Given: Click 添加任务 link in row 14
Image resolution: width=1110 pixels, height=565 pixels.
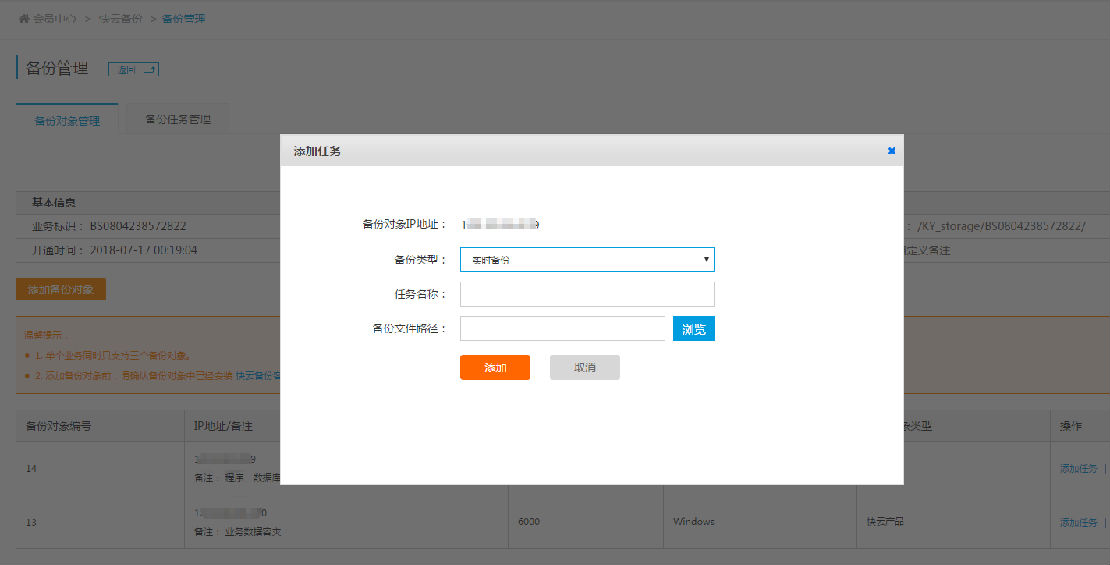Looking at the screenshot, I should (1078, 469).
